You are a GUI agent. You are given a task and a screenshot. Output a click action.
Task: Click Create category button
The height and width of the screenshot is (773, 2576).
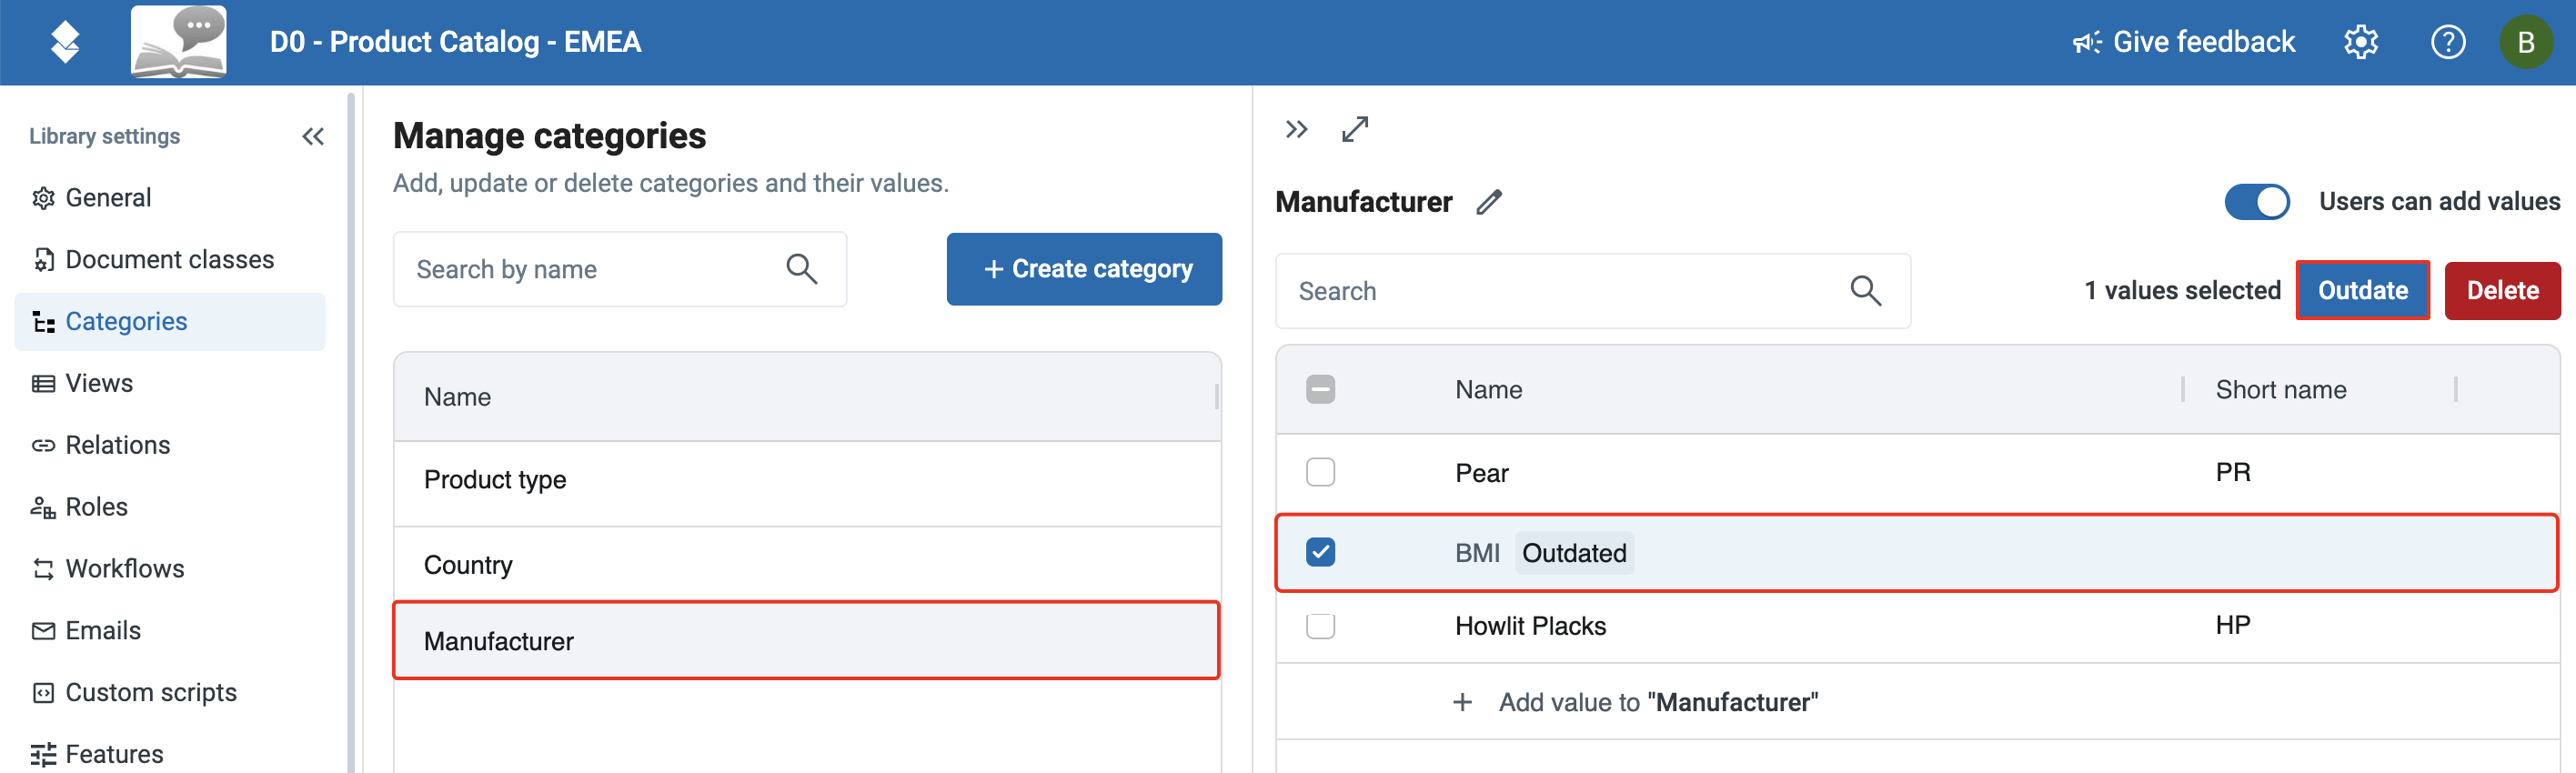pos(1084,269)
